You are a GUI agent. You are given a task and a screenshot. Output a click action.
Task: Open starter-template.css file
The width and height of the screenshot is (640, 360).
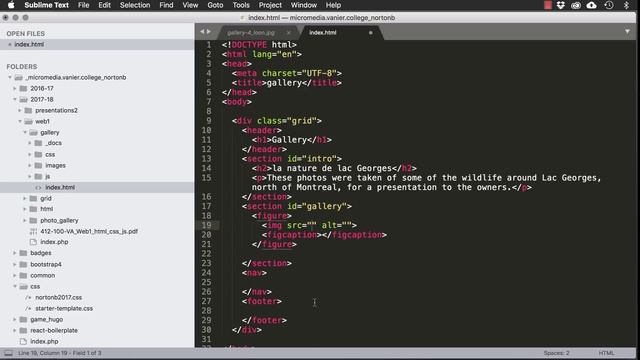(x=64, y=308)
